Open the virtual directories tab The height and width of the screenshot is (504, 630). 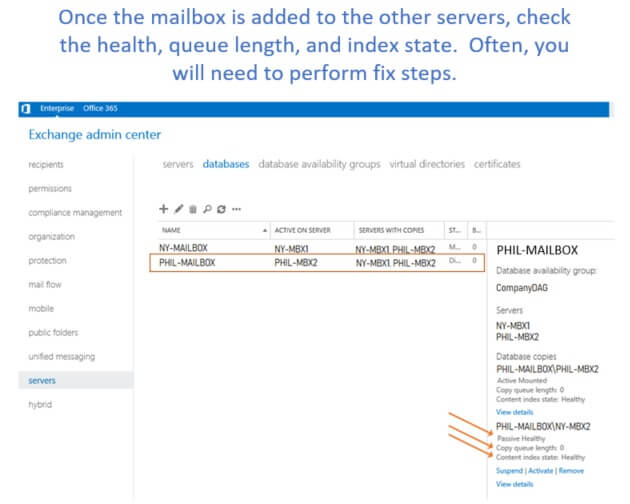click(427, 164)
